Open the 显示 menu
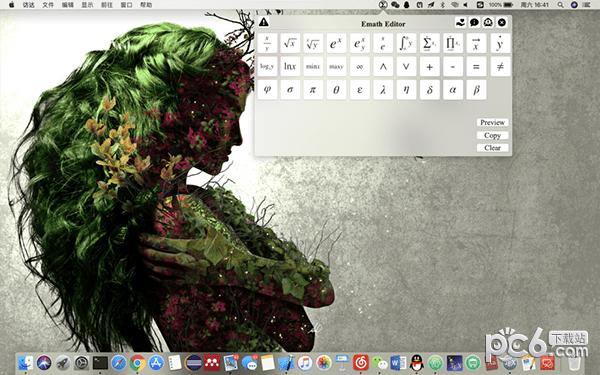 point(87,5)
